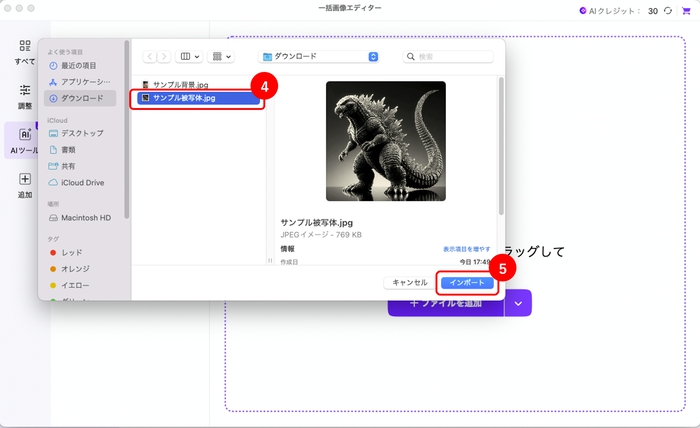Expand the arrow beside ファイルを追加
Screen dimensions: 700x428
click(518, 303)
